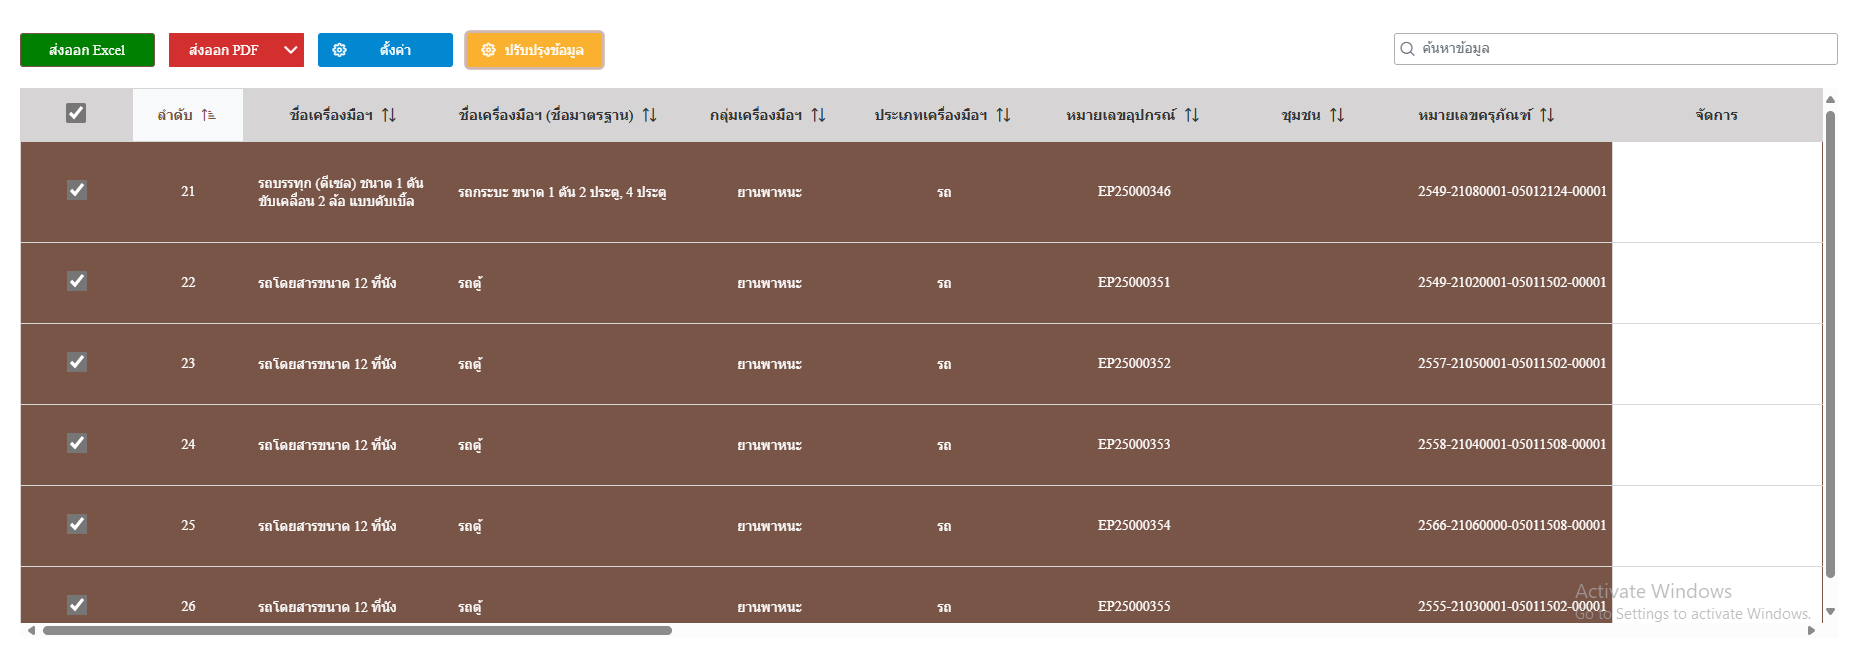Click sequence number 24 cell
Image resolution: width=1856 pixels, height=656 pixels.
188,444
